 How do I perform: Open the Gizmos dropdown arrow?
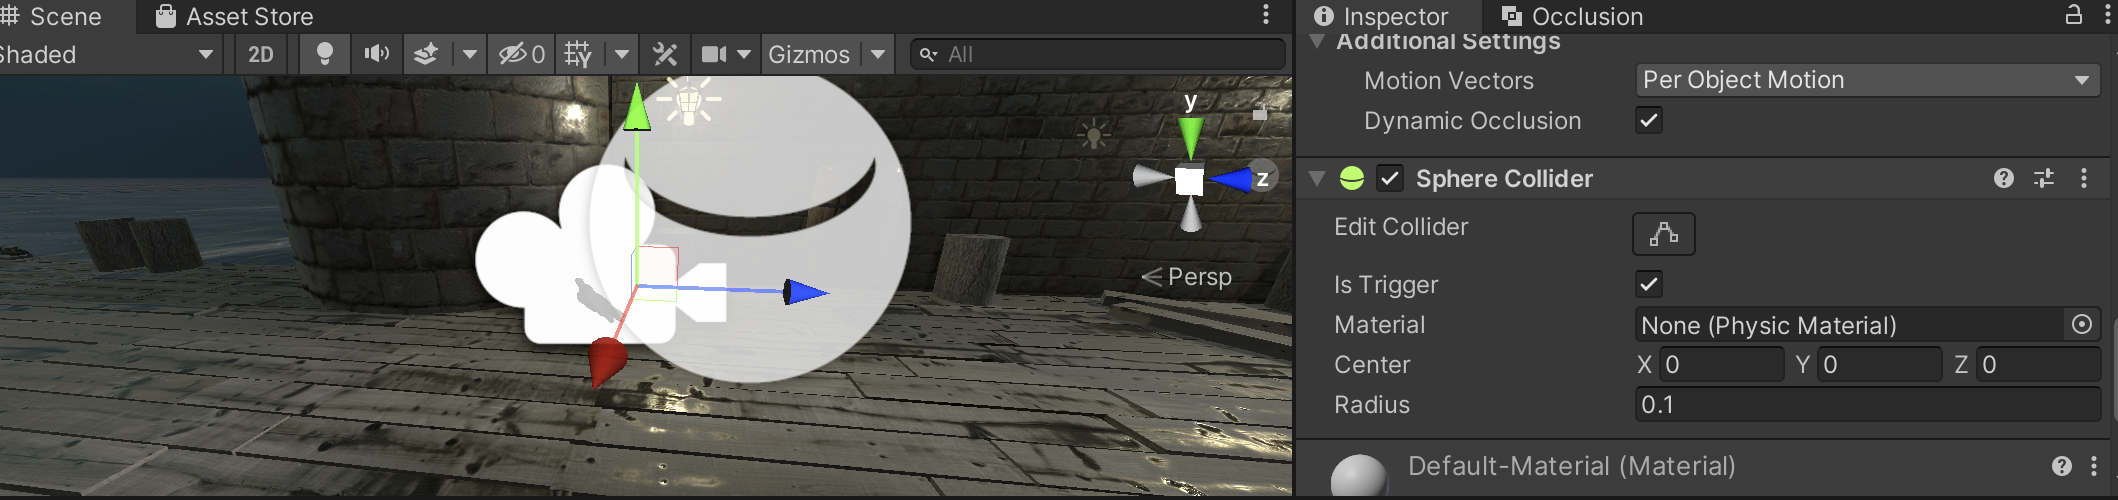pos(877,54)
